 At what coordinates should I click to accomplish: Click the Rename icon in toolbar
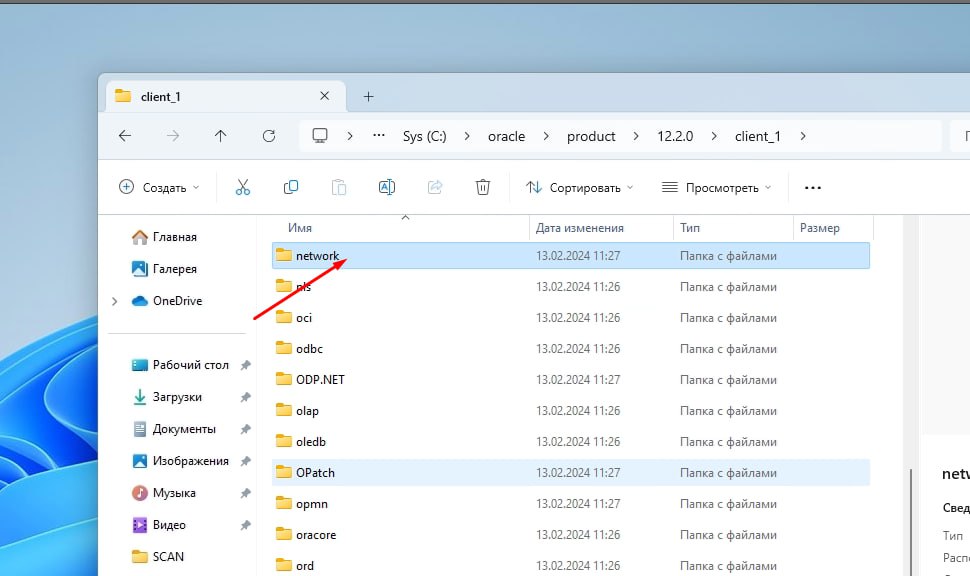(387, 187)
